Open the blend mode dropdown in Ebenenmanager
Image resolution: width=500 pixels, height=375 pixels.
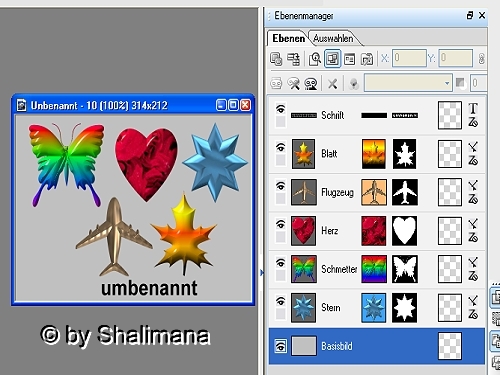coord(409,83)
